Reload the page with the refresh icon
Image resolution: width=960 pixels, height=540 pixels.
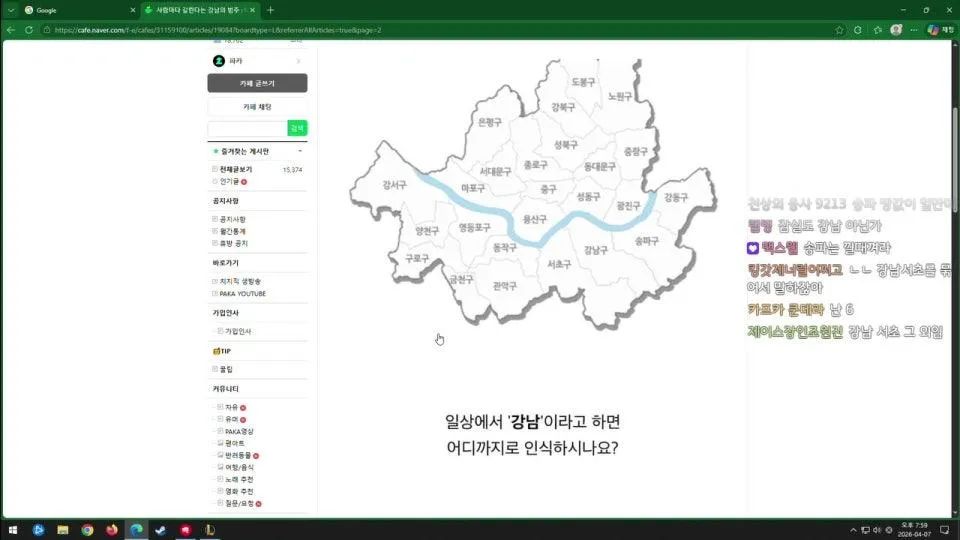29,29
